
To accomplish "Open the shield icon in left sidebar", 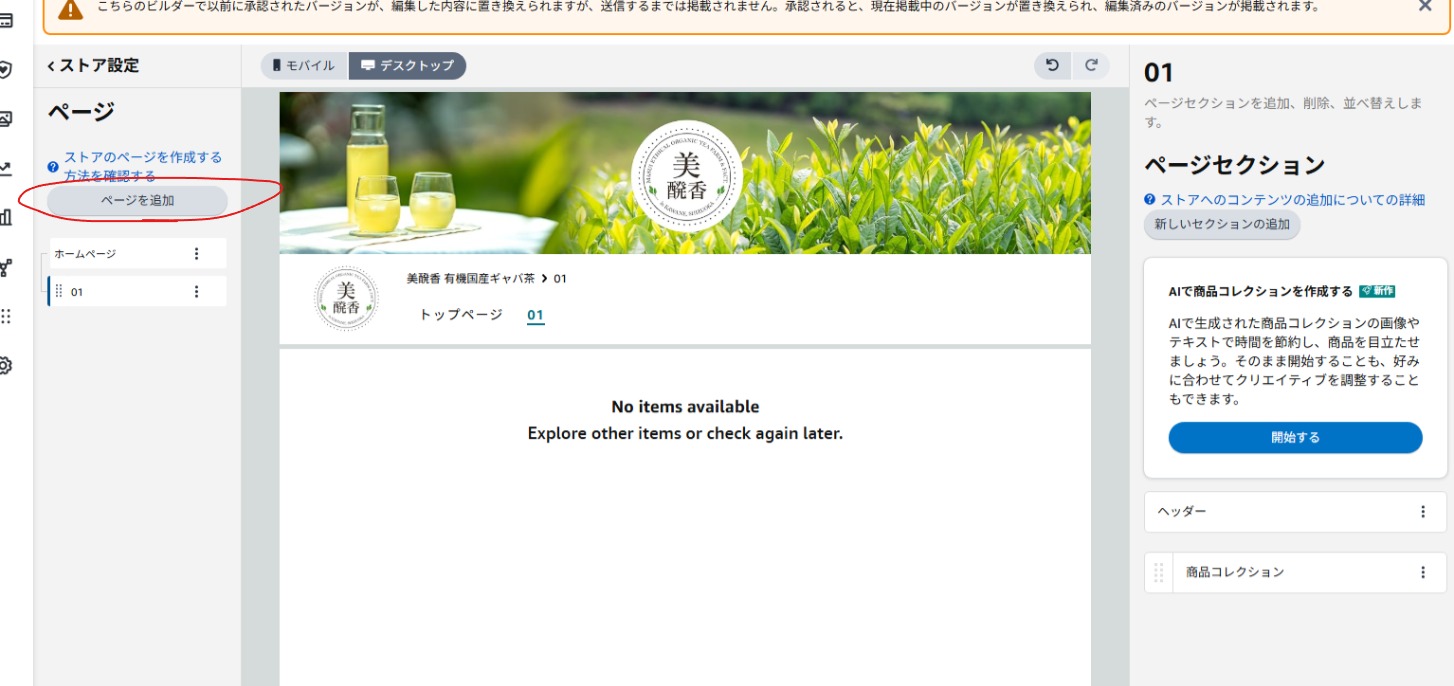I will pyautogui.click(x=5, y=70).
